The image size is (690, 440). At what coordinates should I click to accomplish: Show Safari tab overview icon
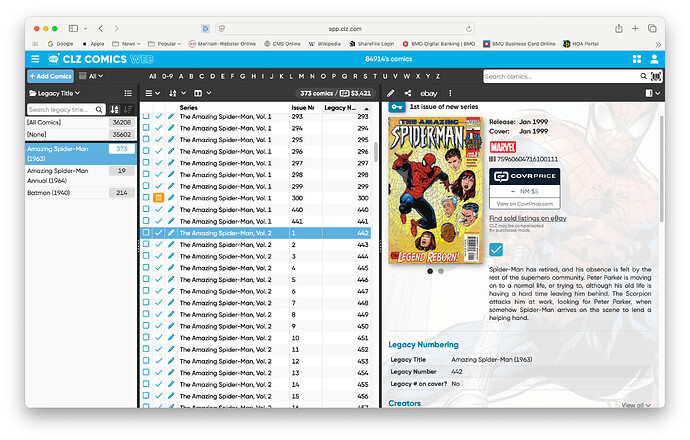(652, 29)
